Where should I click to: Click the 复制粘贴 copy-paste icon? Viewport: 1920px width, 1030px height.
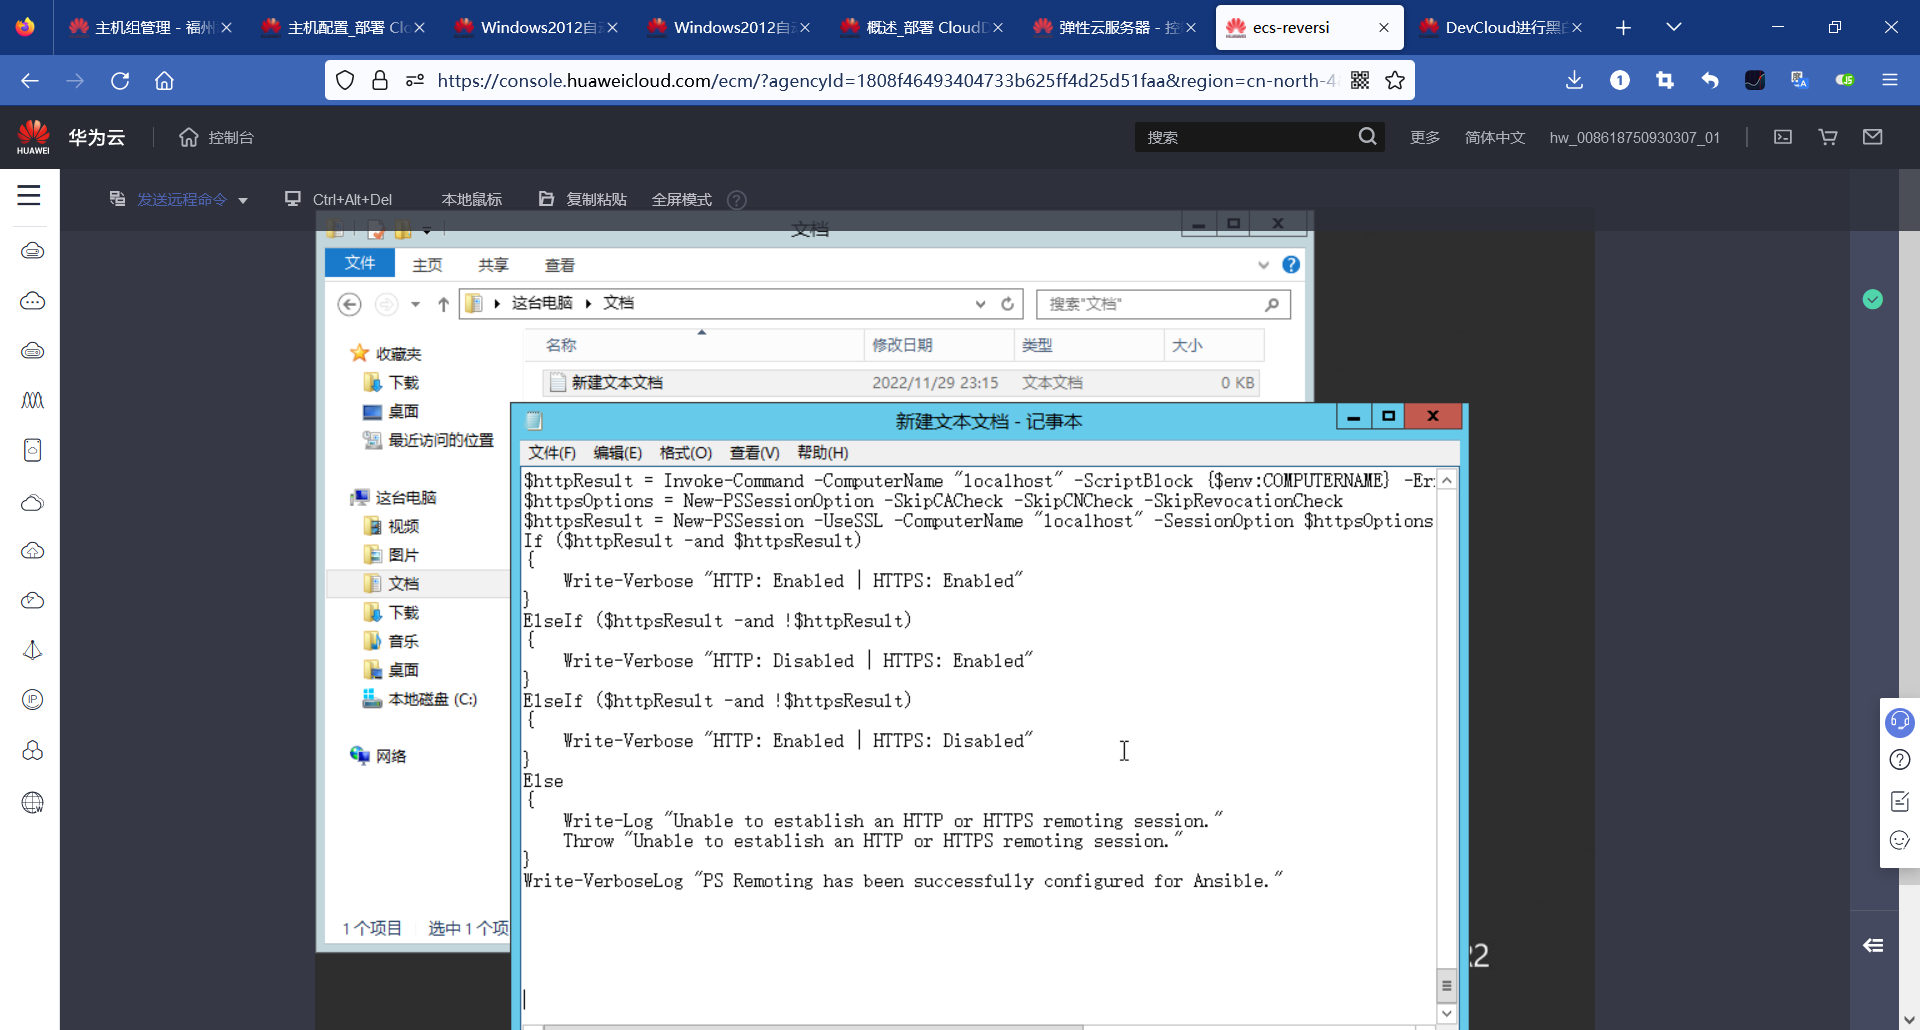[x=546, y=199]
